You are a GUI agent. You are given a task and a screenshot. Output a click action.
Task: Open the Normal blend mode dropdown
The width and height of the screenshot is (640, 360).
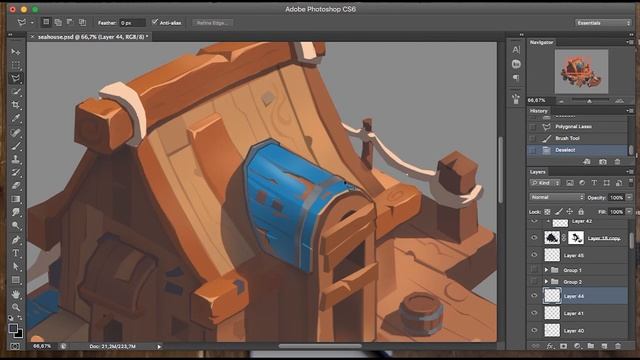[x=557, y=197]
